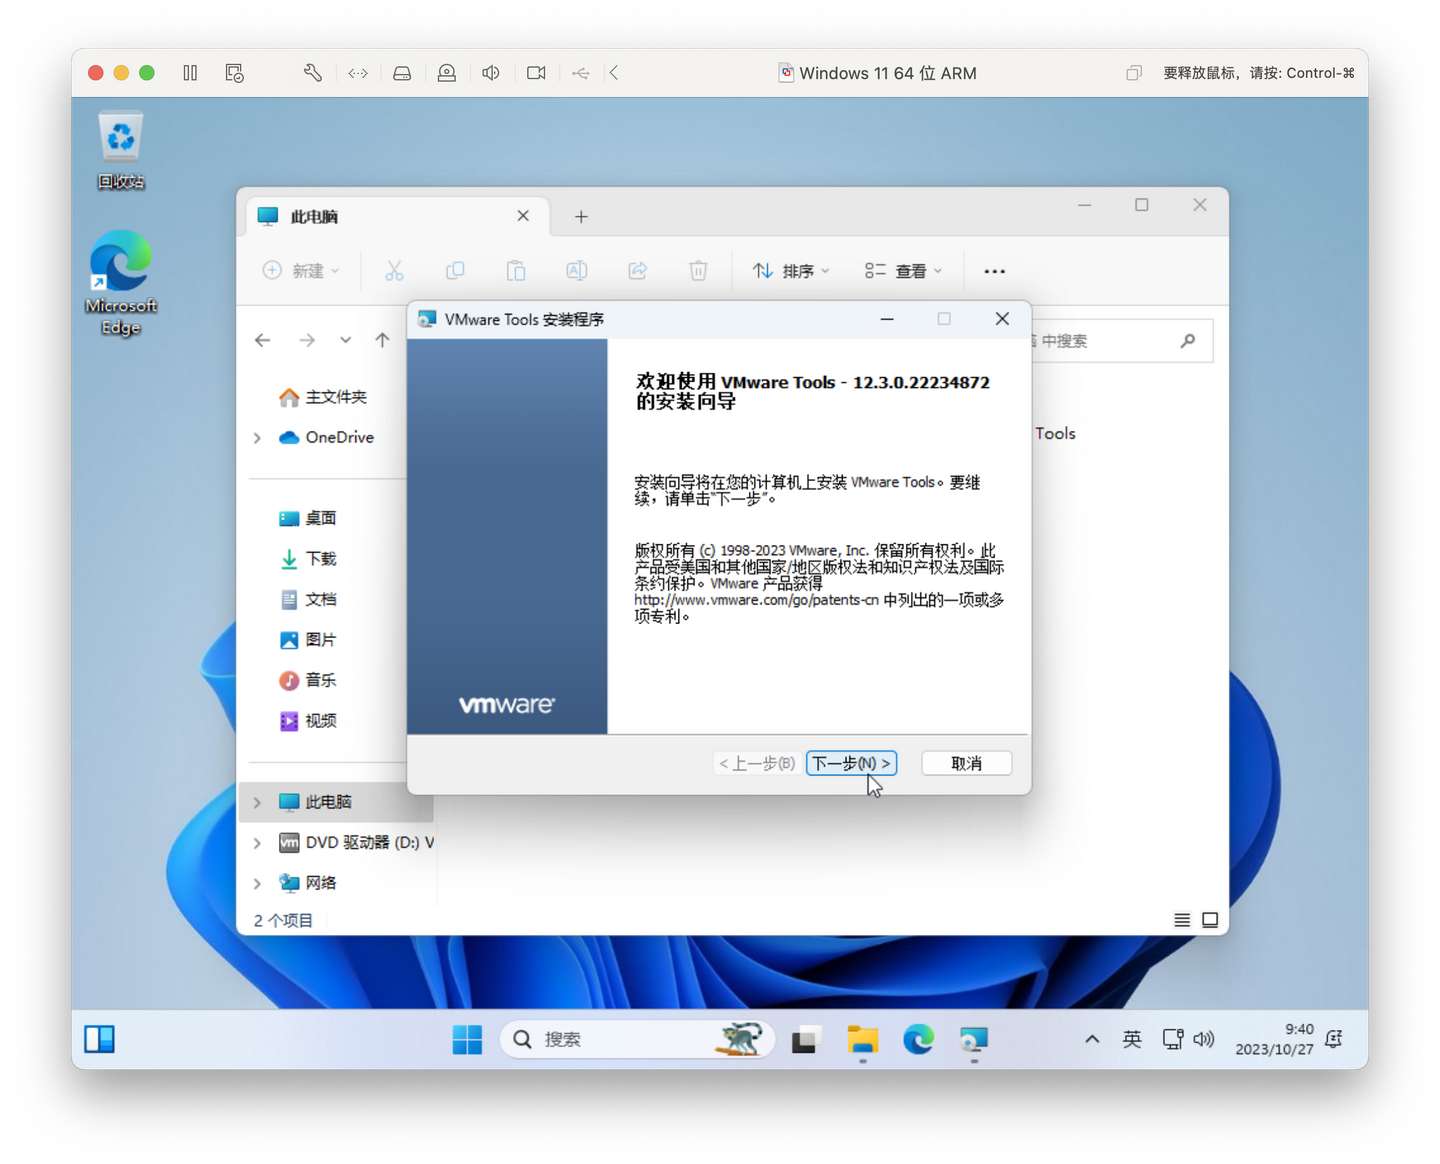The height and width of the screenshot is (1164, 1440).
Task: Collapse the device icons with the arrow
Action: pos(614,73)
